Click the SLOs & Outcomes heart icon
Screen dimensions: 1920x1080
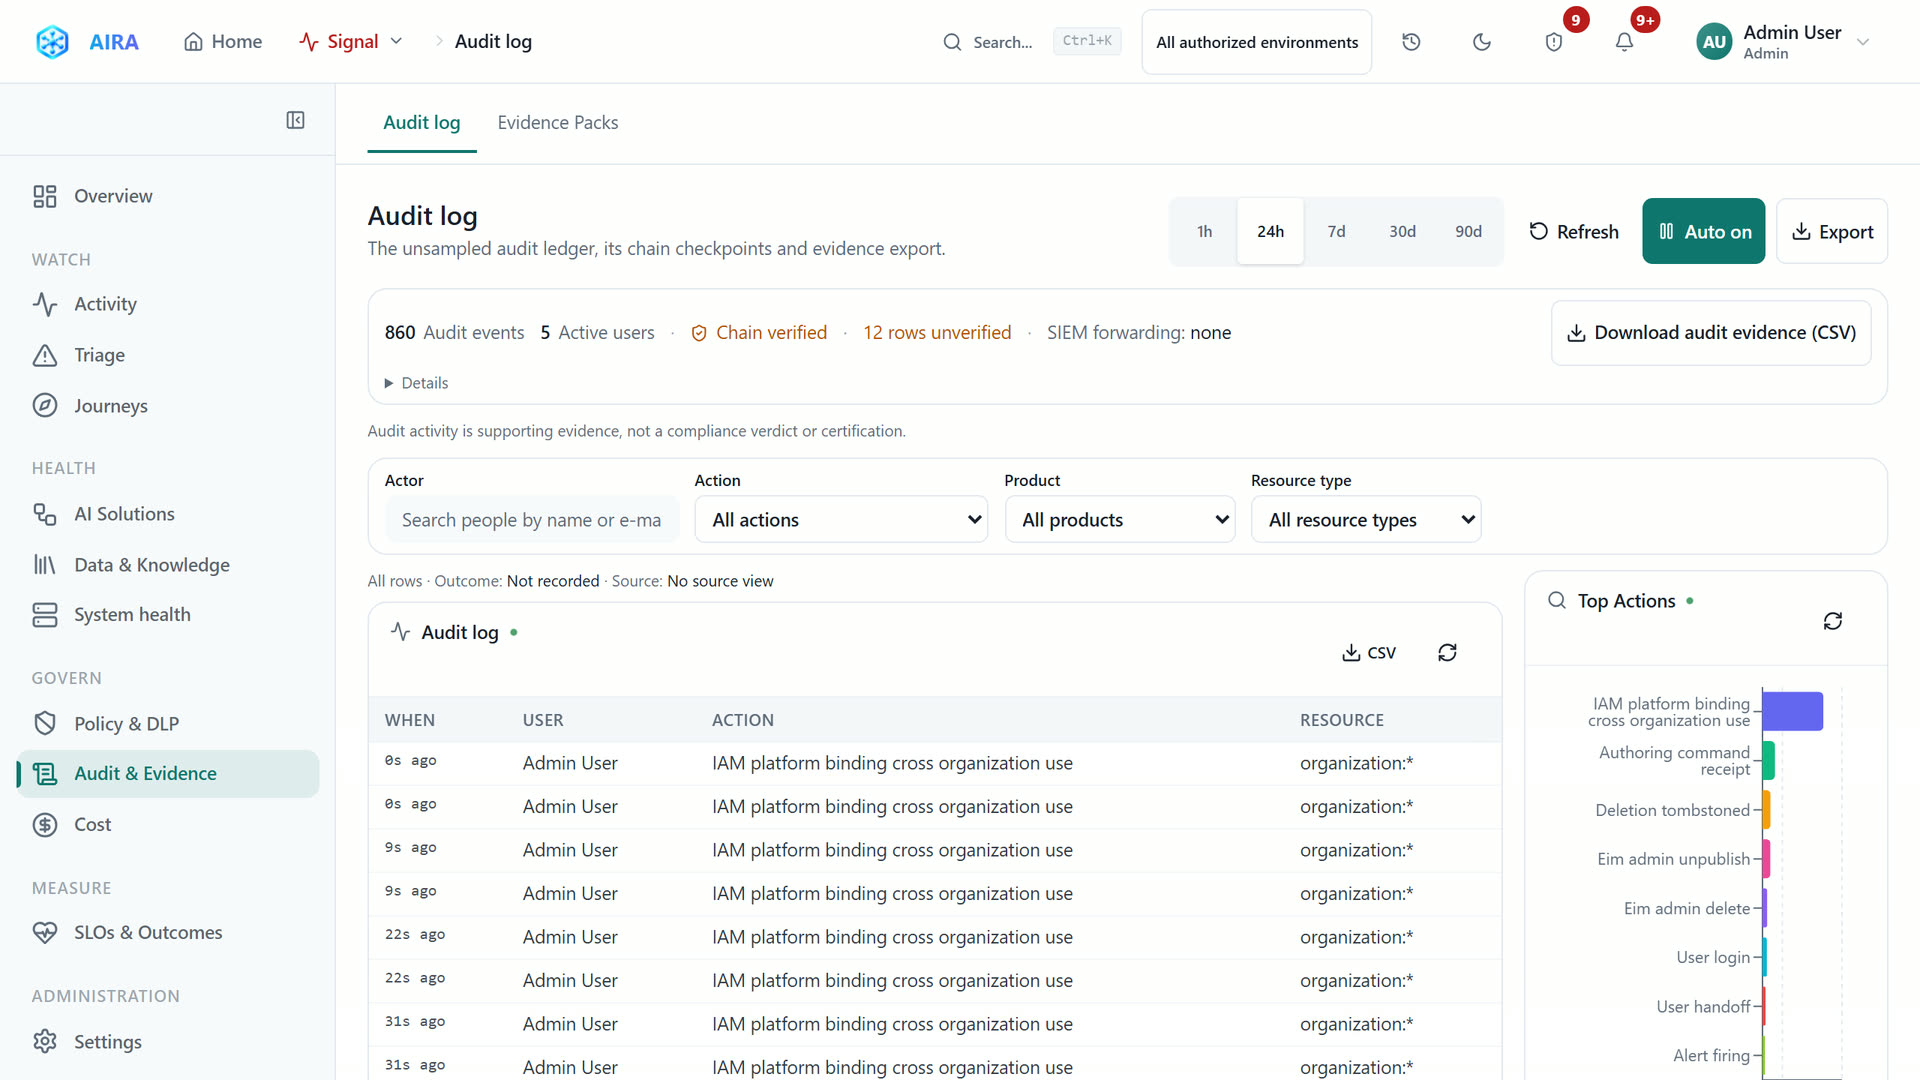pos(45,933)
